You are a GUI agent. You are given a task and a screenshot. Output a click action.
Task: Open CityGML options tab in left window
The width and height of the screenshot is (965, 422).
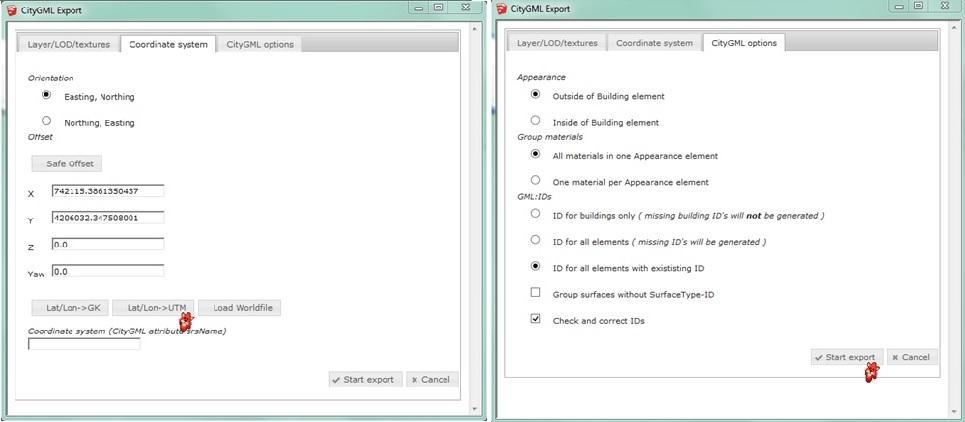tap(260, 44)
